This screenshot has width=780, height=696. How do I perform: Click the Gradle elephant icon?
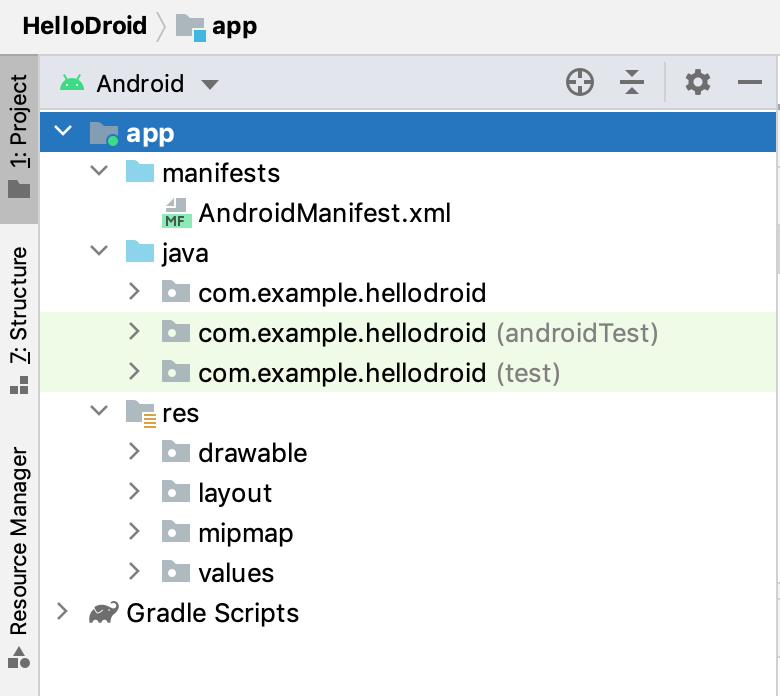103,612
